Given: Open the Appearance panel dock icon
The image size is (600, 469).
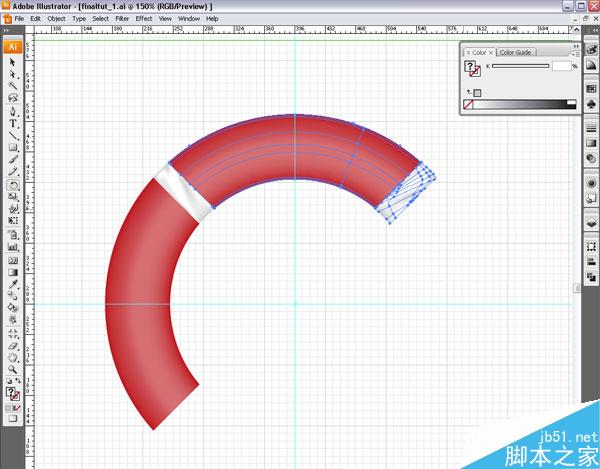Looking at the screenshot, I should pyautogui.click(x=591, y=183).
